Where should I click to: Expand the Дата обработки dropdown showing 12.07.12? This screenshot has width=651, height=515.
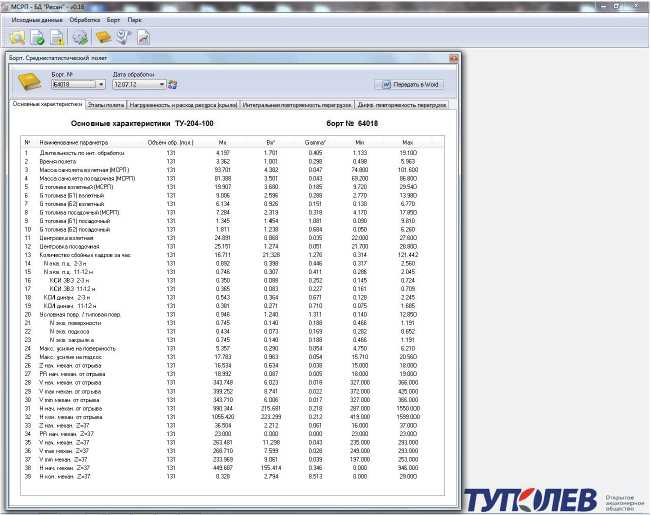click(x=162, y=84)
